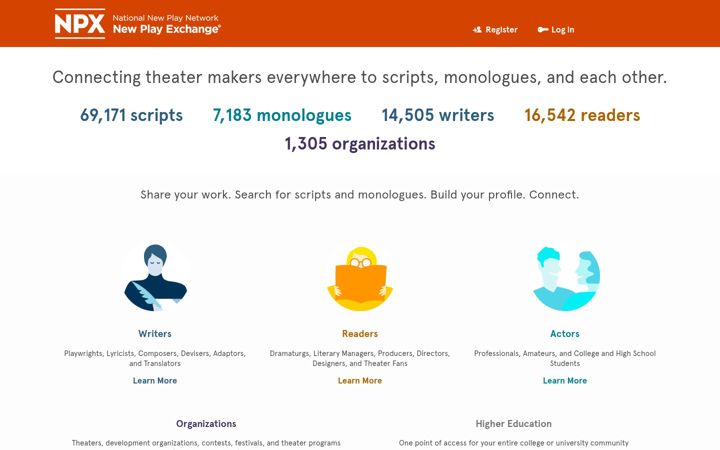The image size is (720, 450).
Task: Click 'Theaters, development organizations' description text
Action: [x=206, y=443]
